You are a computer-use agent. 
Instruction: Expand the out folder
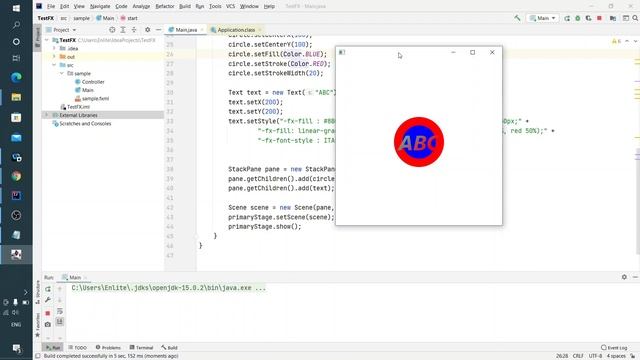point(54,57)
